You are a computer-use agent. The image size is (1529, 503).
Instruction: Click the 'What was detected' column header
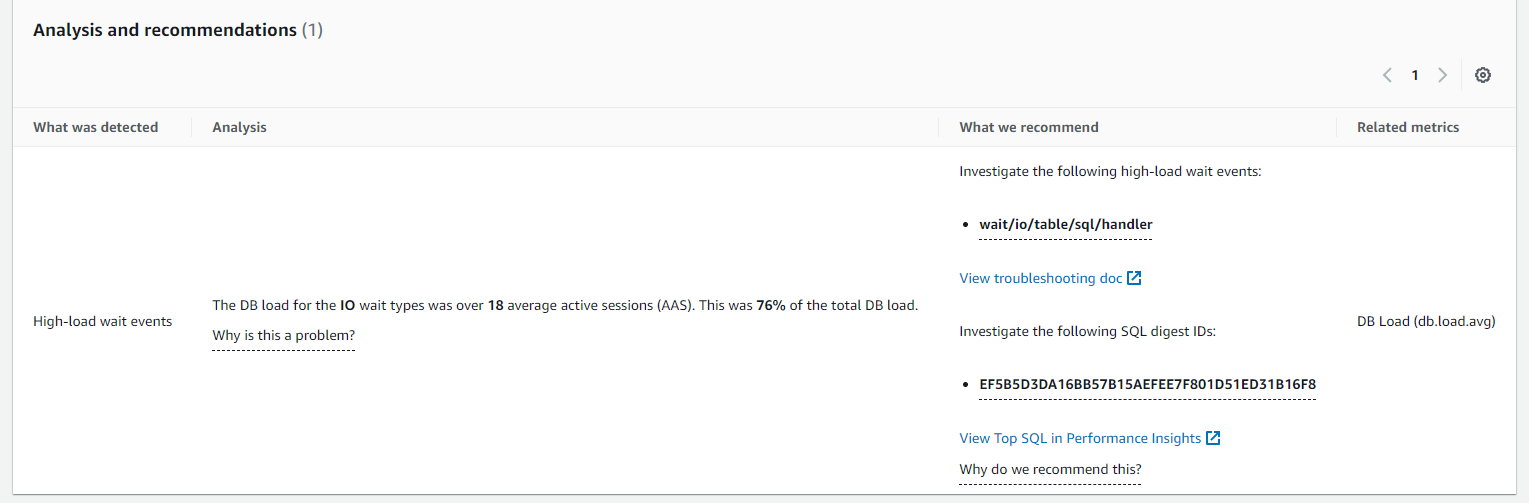coord(96,127)
